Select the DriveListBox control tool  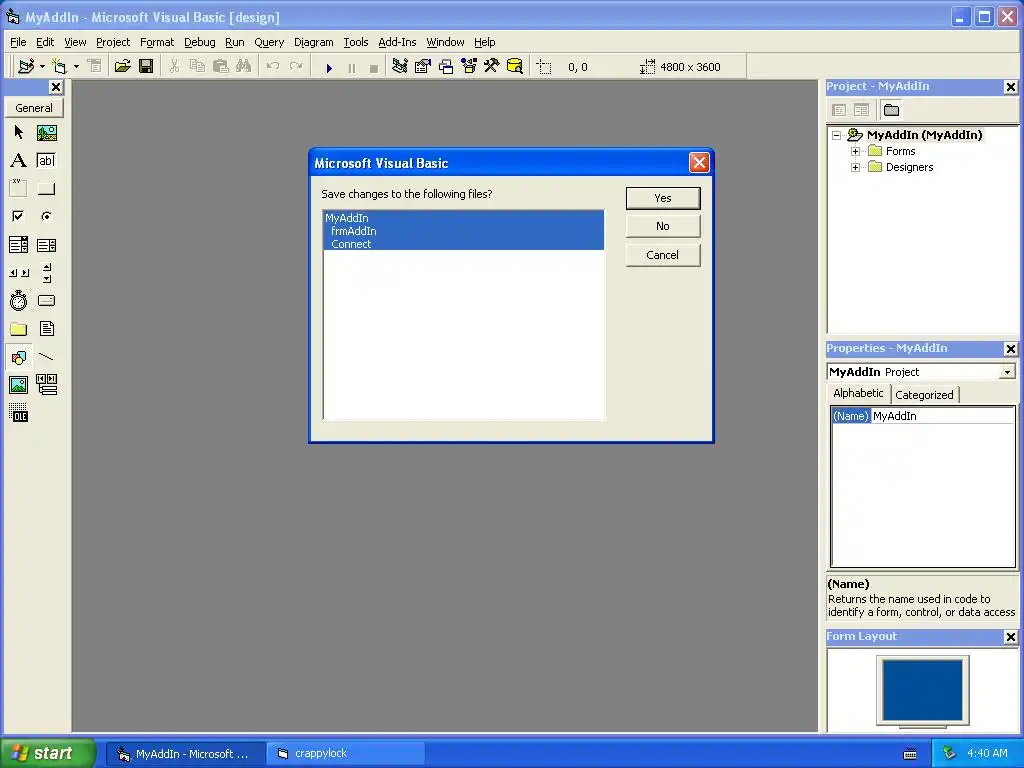click(46, 300)
